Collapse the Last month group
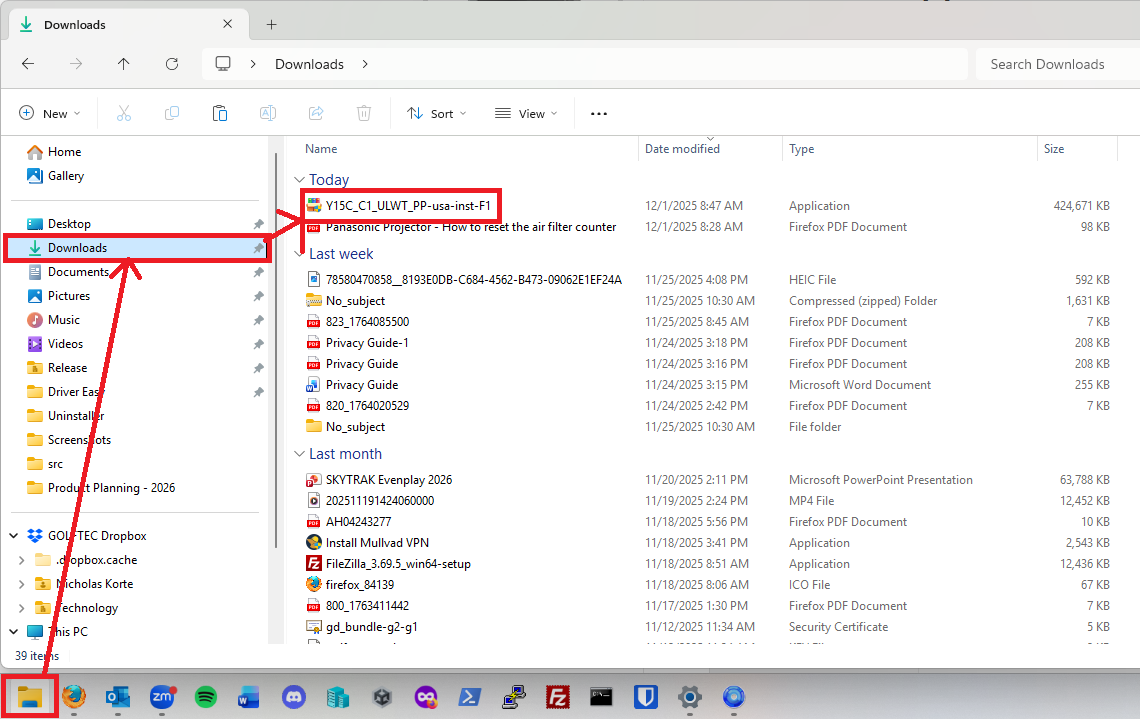This screenshot has height=719, width=1140. pyautogui.click(x=300, y=454)
